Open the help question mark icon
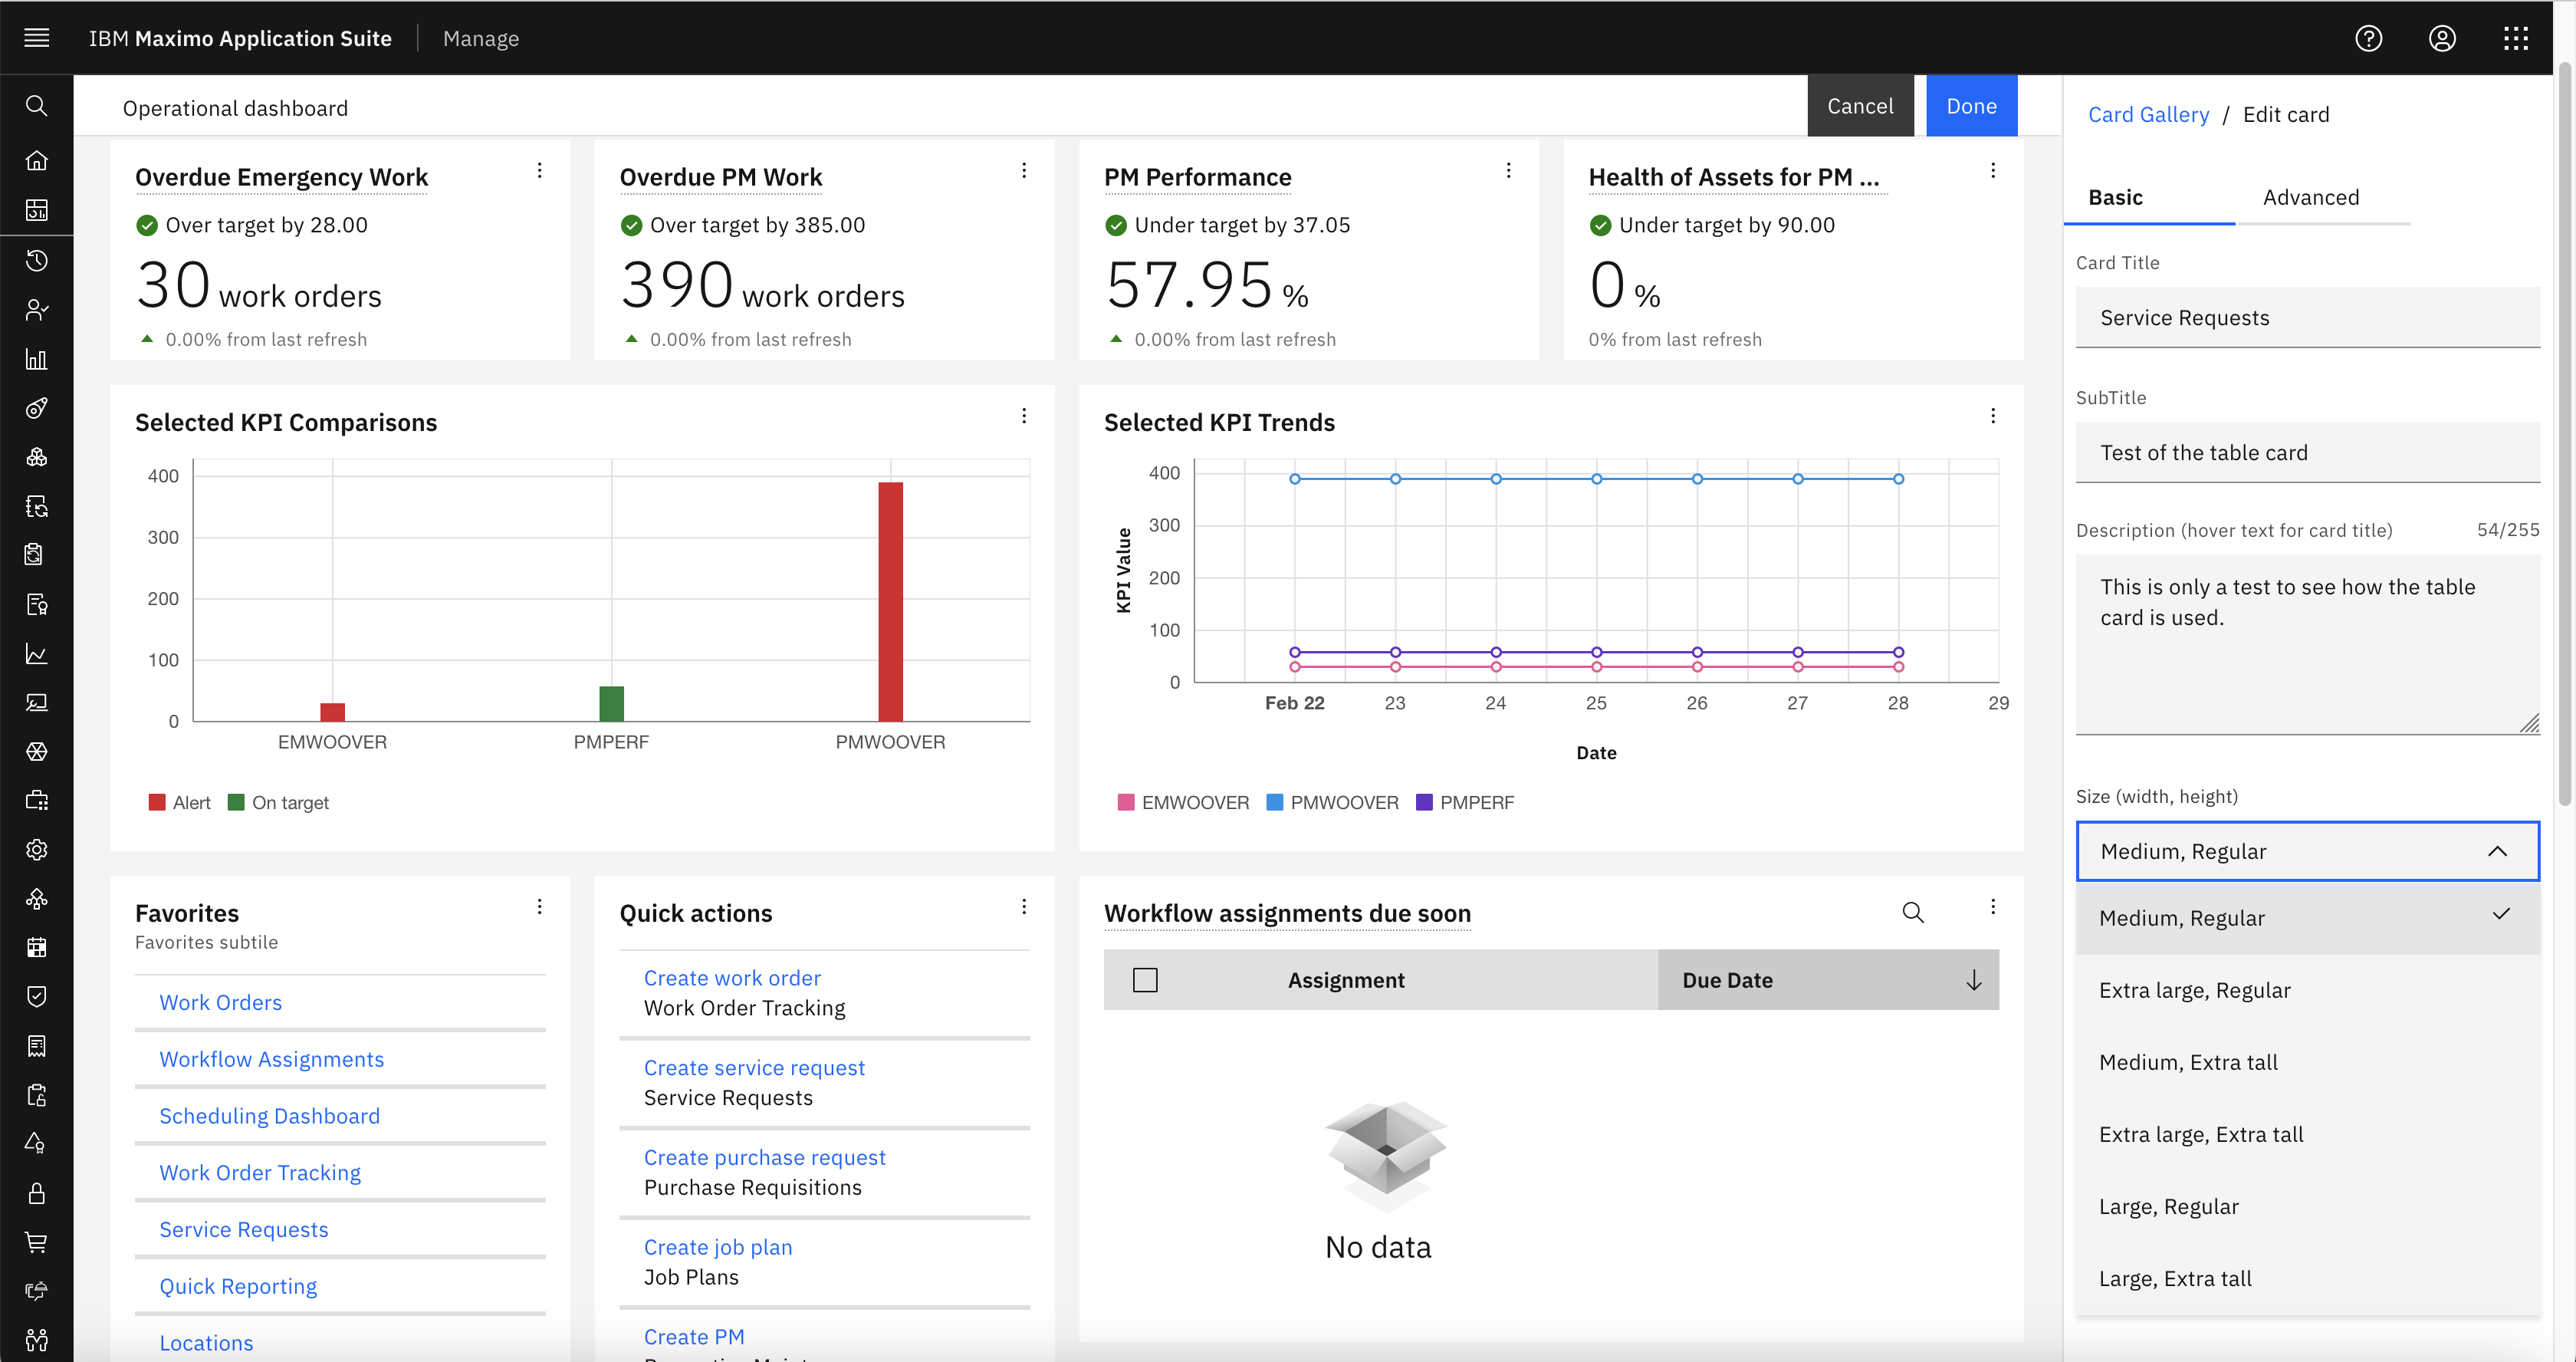 click(2368, 38)
